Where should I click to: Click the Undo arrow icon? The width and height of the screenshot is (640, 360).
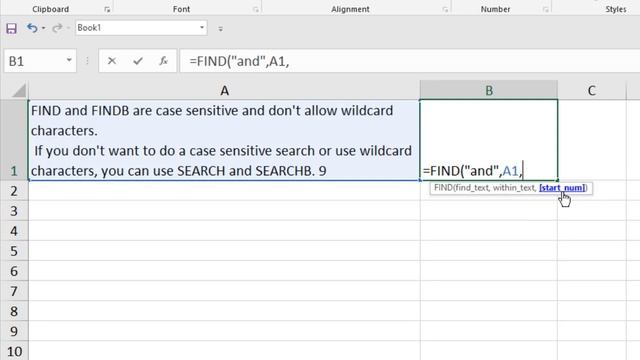32,28
